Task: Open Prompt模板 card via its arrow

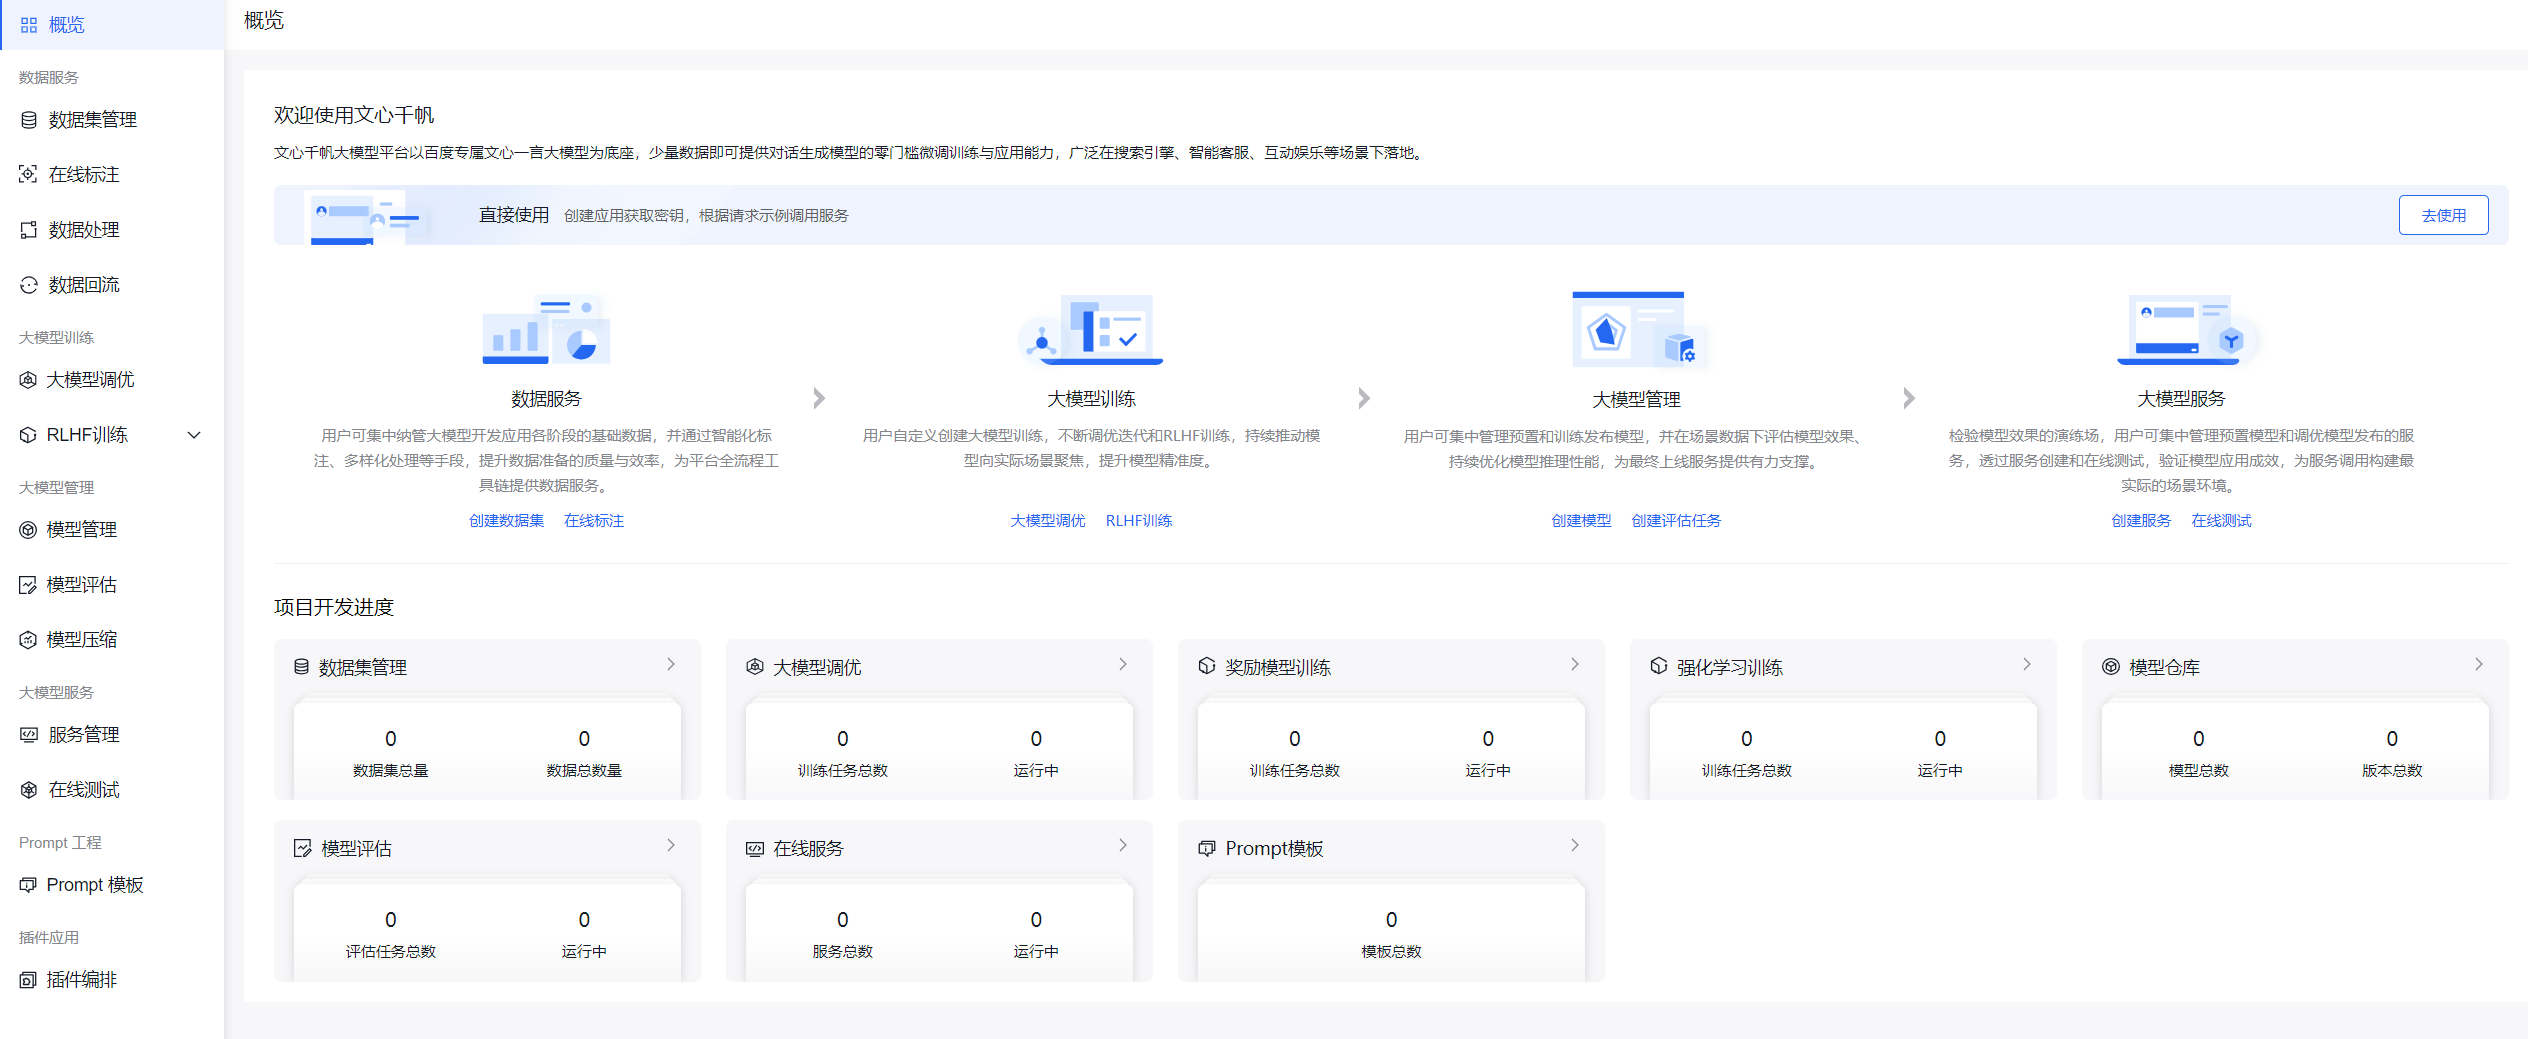Action: pos(1575,845)
